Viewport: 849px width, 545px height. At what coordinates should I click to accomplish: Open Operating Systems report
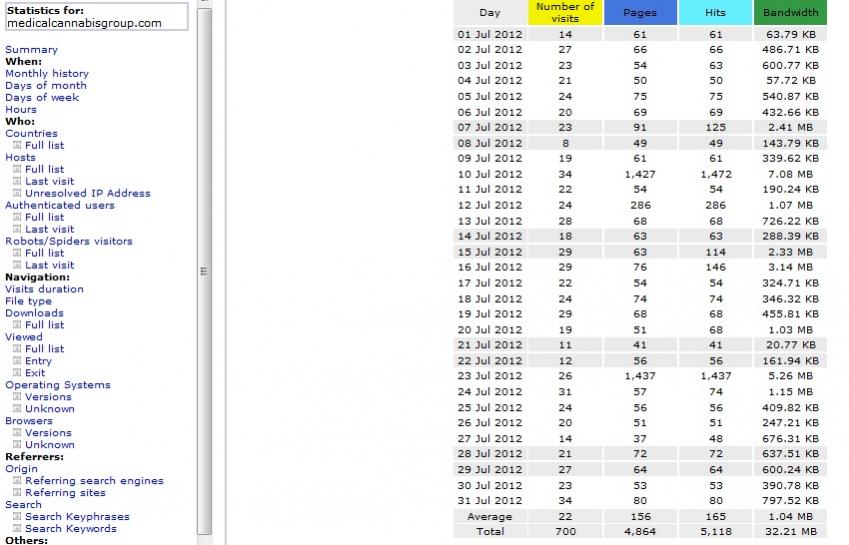[58, 384]
